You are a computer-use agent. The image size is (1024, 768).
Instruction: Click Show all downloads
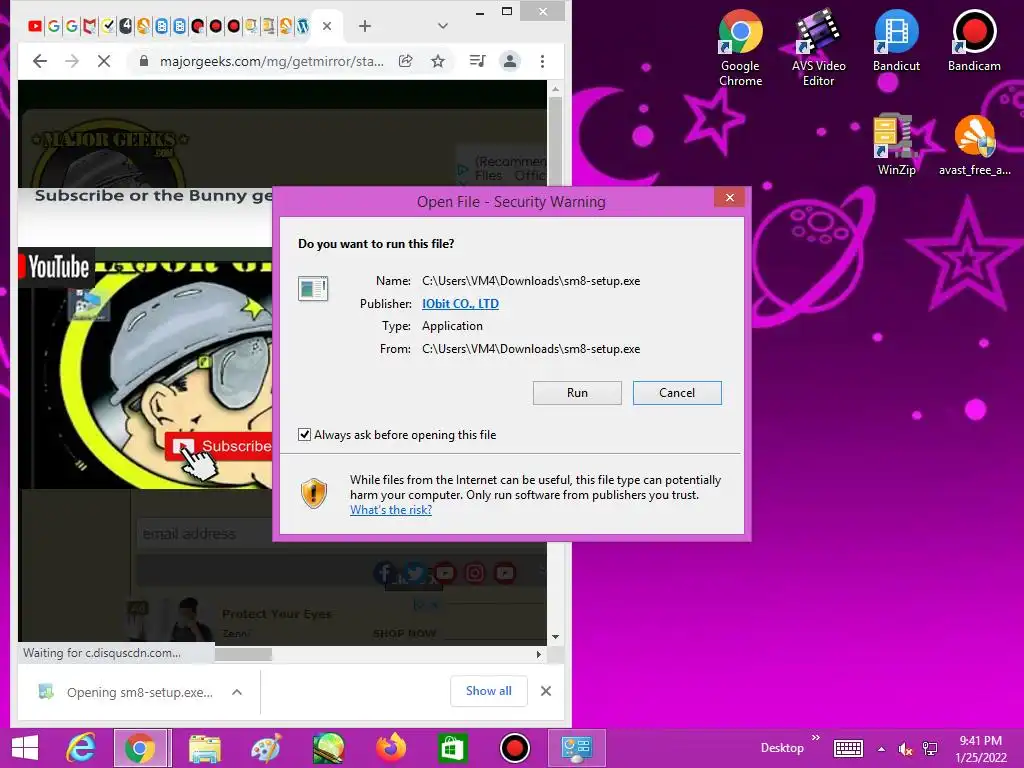pos(488,691)
